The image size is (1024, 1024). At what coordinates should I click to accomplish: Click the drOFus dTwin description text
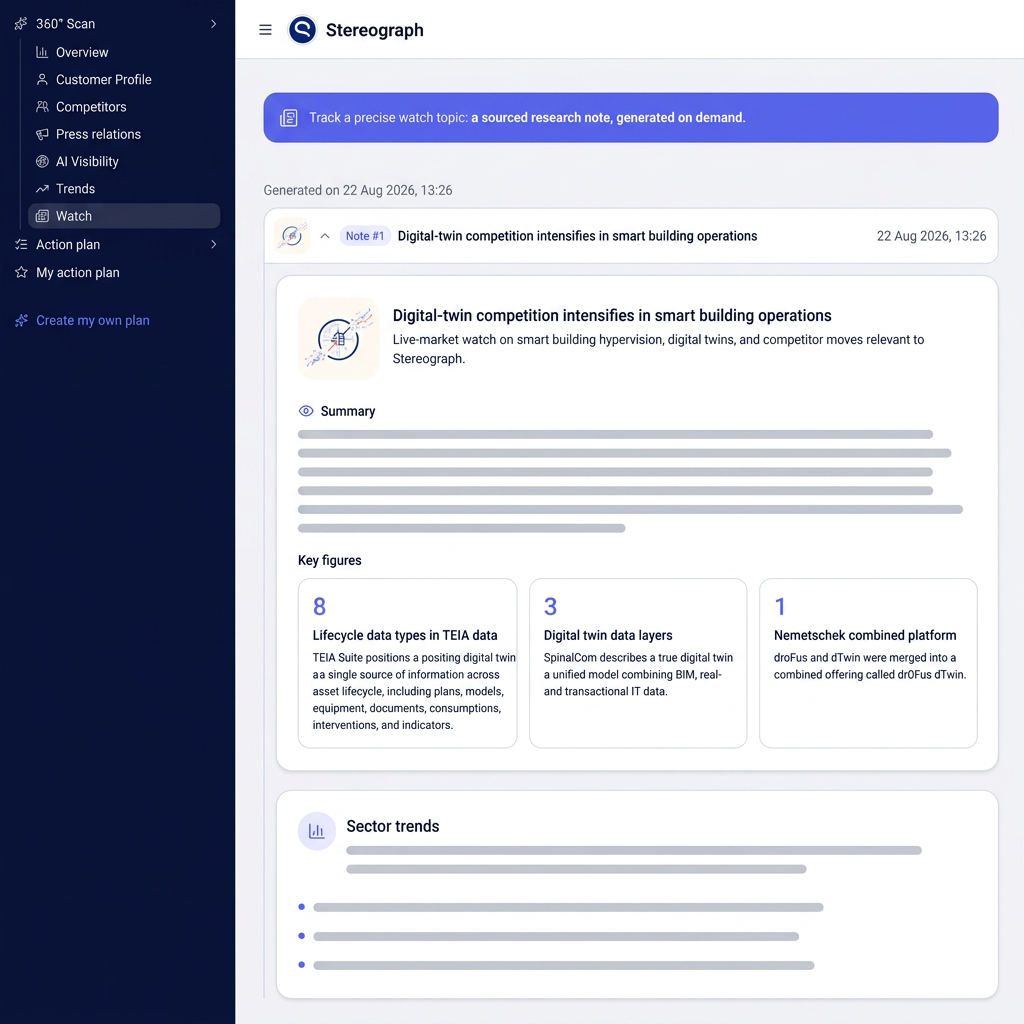click(x=870, y=666)
